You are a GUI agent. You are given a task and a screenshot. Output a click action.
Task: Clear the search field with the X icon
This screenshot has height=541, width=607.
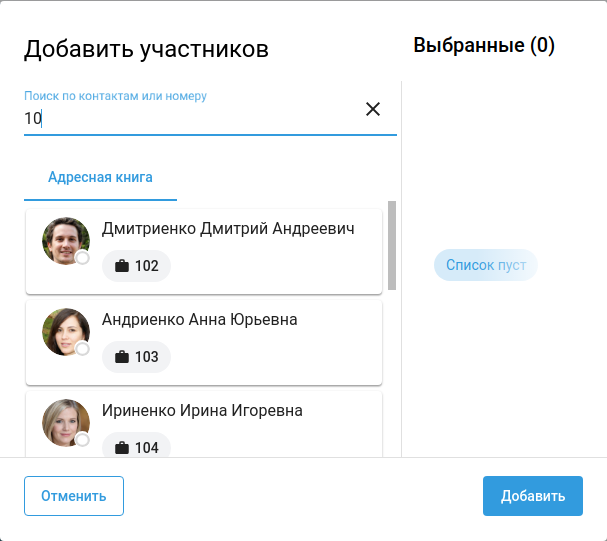click(x=373, y=109)
